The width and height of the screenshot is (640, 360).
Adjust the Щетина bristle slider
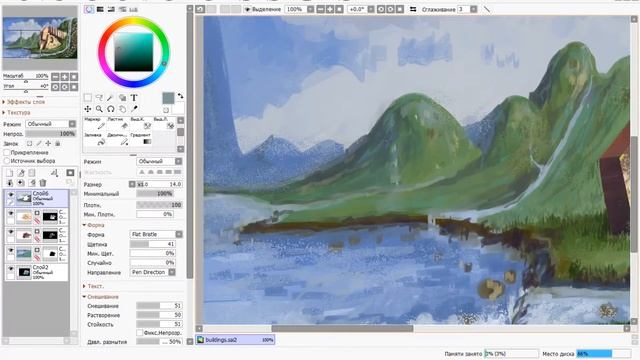[x=153, y=244]
